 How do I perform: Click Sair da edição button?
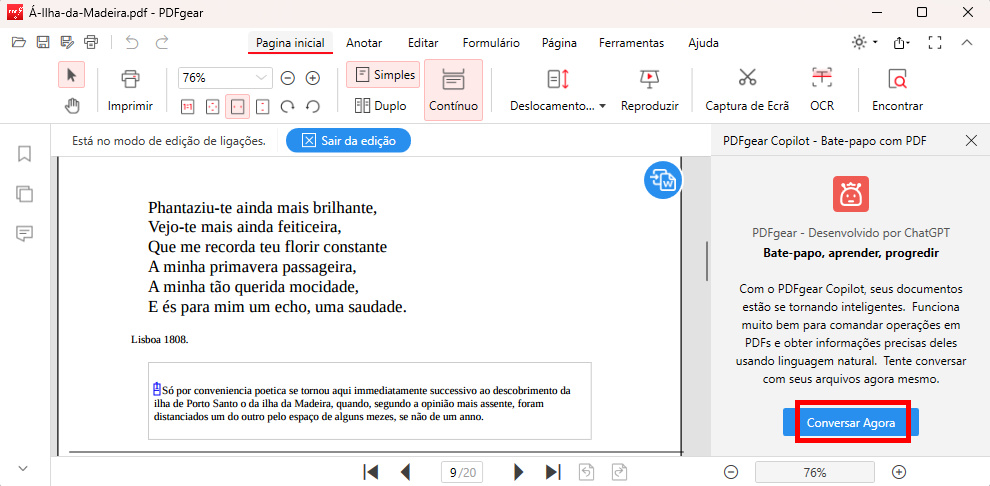click(x=349, y=141)
